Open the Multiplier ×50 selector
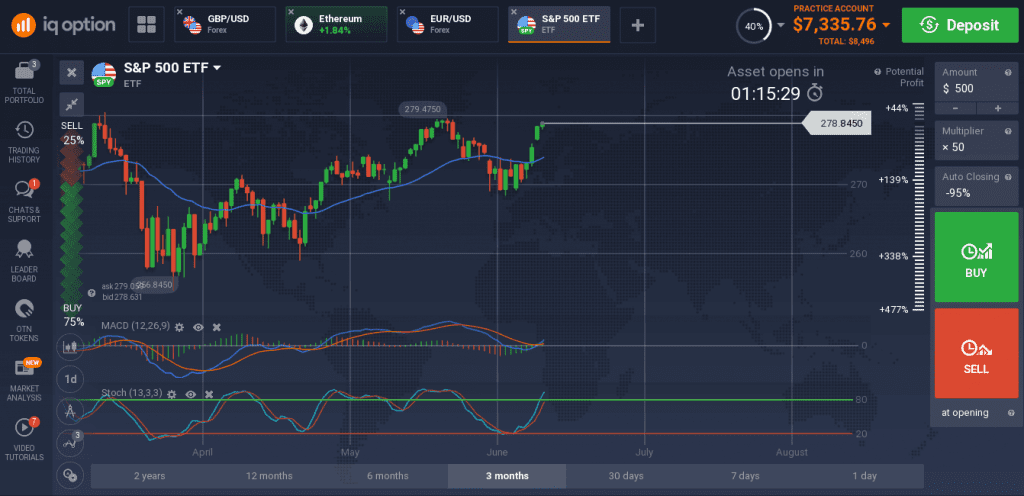This screenshot has width=1024, height=496. (x=976, y=140)
